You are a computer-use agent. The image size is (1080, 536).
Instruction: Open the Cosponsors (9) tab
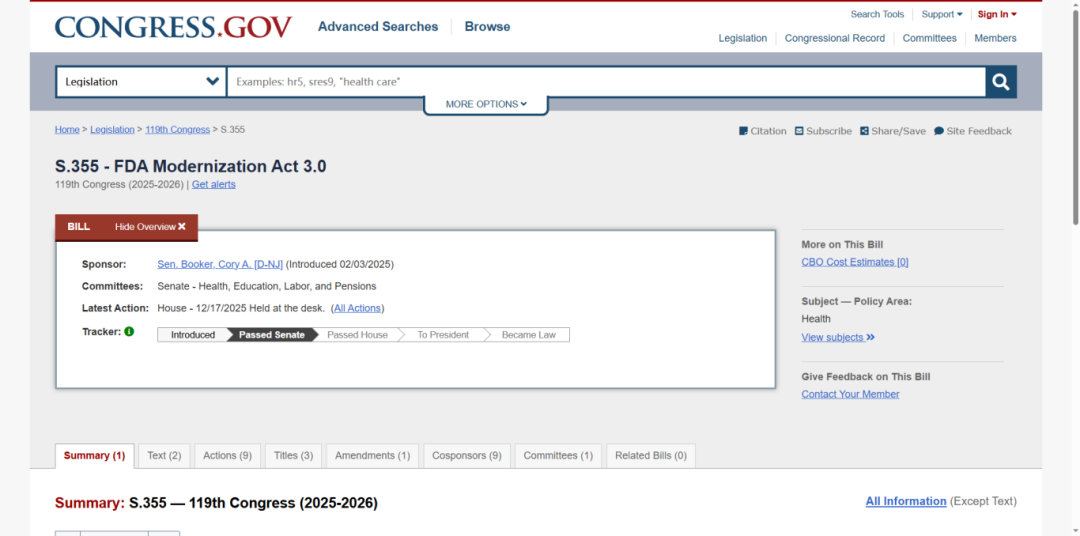pos(466,456)
